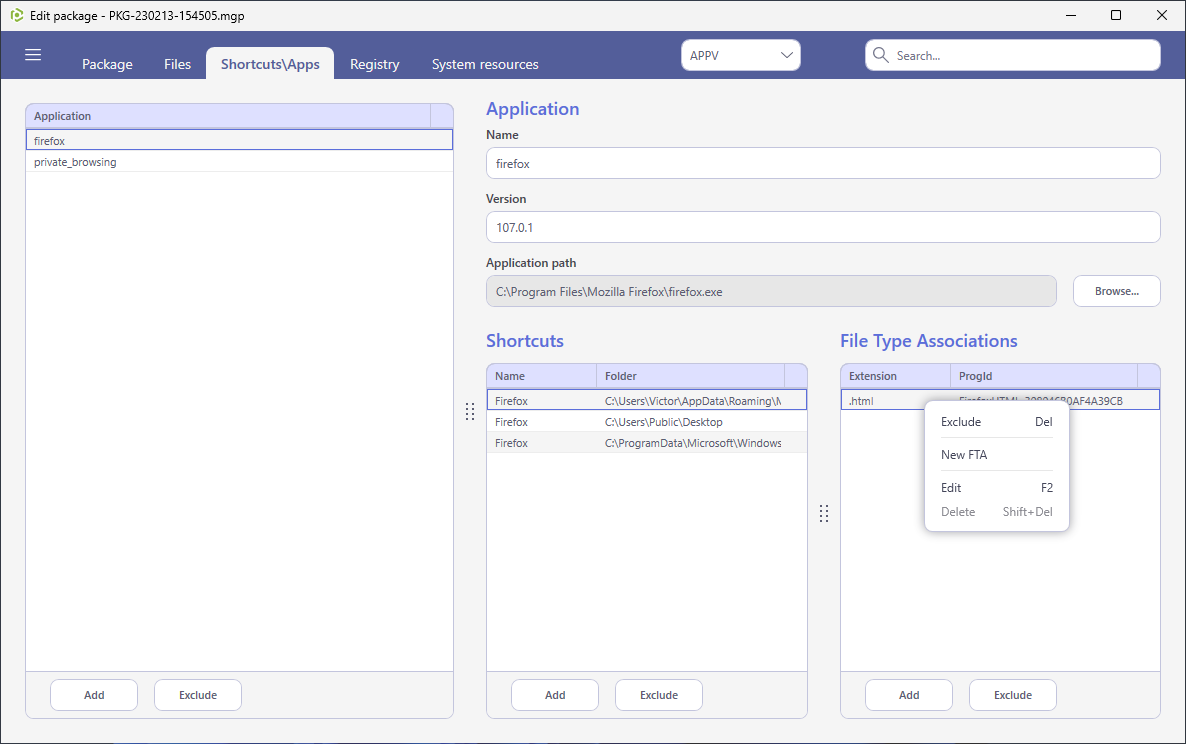This screenshot has height=744, width=1186.
Task: Select the Firefox shortcut in AppData\Roaming
Action: click(647, 401)
